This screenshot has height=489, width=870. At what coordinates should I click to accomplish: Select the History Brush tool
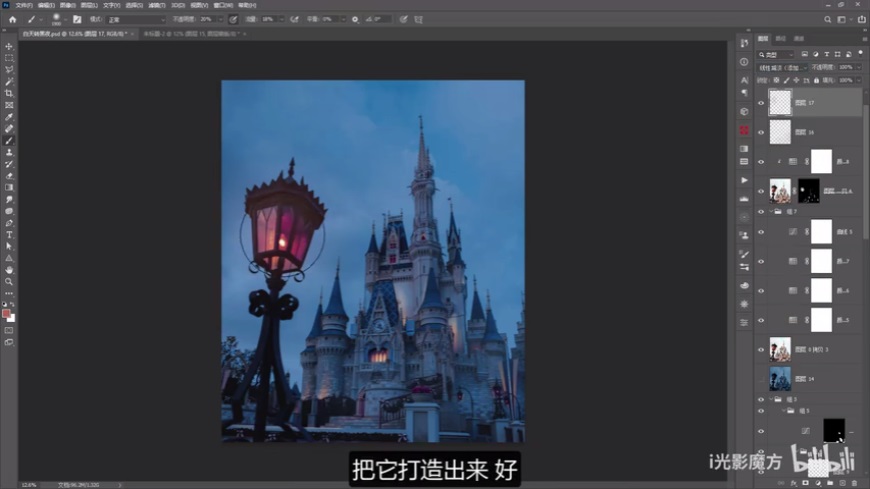(x=9, y=164)
